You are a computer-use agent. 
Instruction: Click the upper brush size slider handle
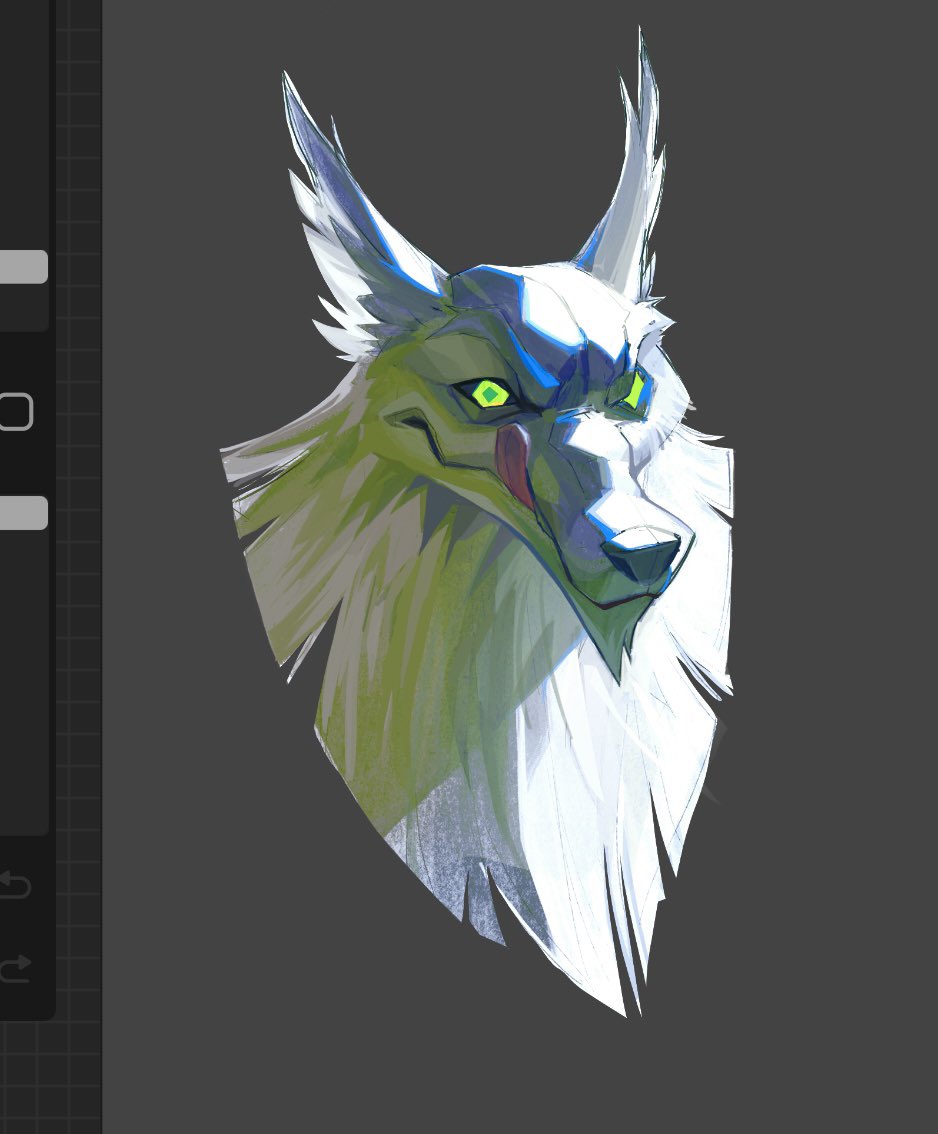pyautogui.click(x=23, y=266)
